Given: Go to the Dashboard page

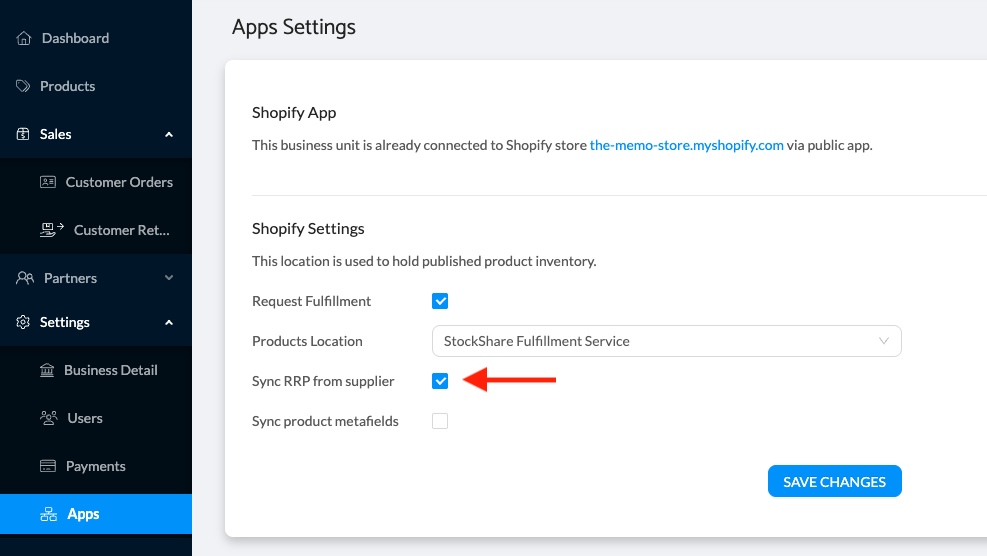Looking at the screenshot, I should click(75, 39).
